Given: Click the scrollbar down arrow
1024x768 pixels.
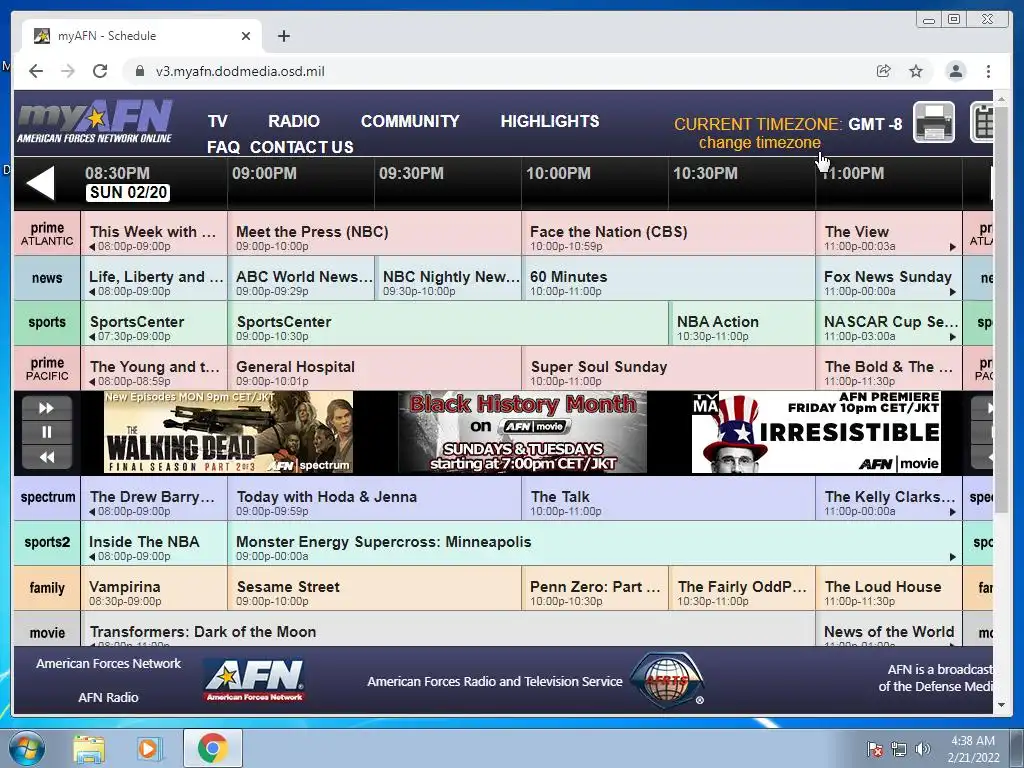Looking at the screenshot, I should point(1001,705).
